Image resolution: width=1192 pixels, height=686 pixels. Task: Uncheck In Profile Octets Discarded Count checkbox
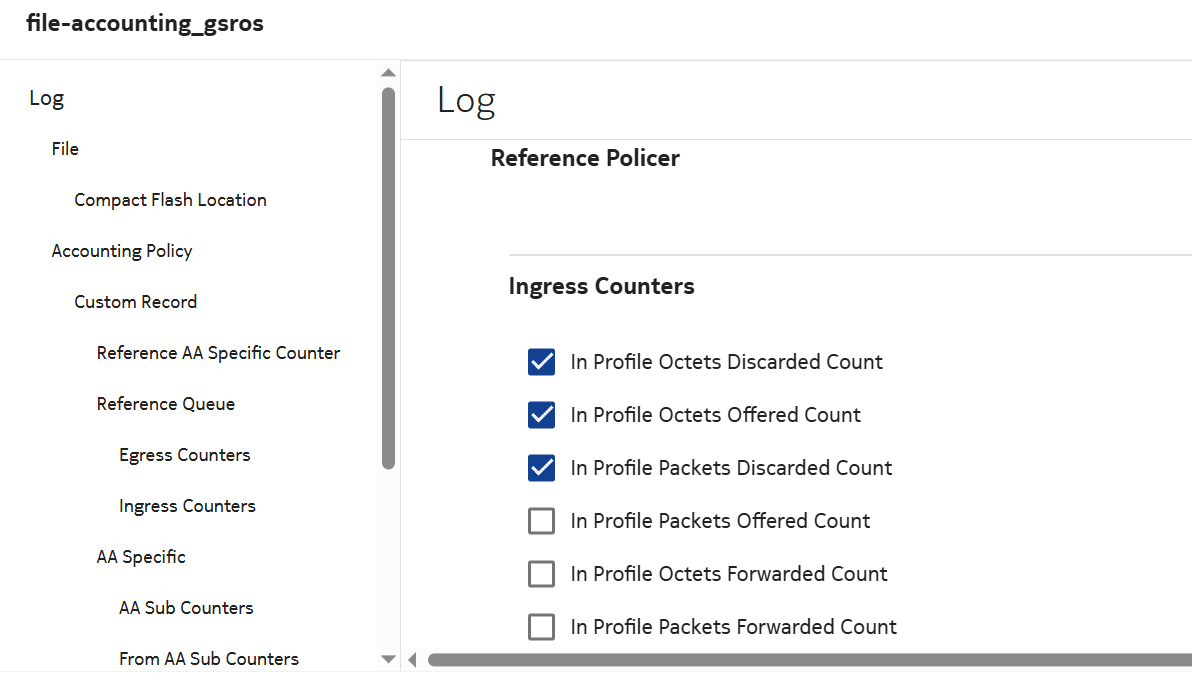point(541,362)
